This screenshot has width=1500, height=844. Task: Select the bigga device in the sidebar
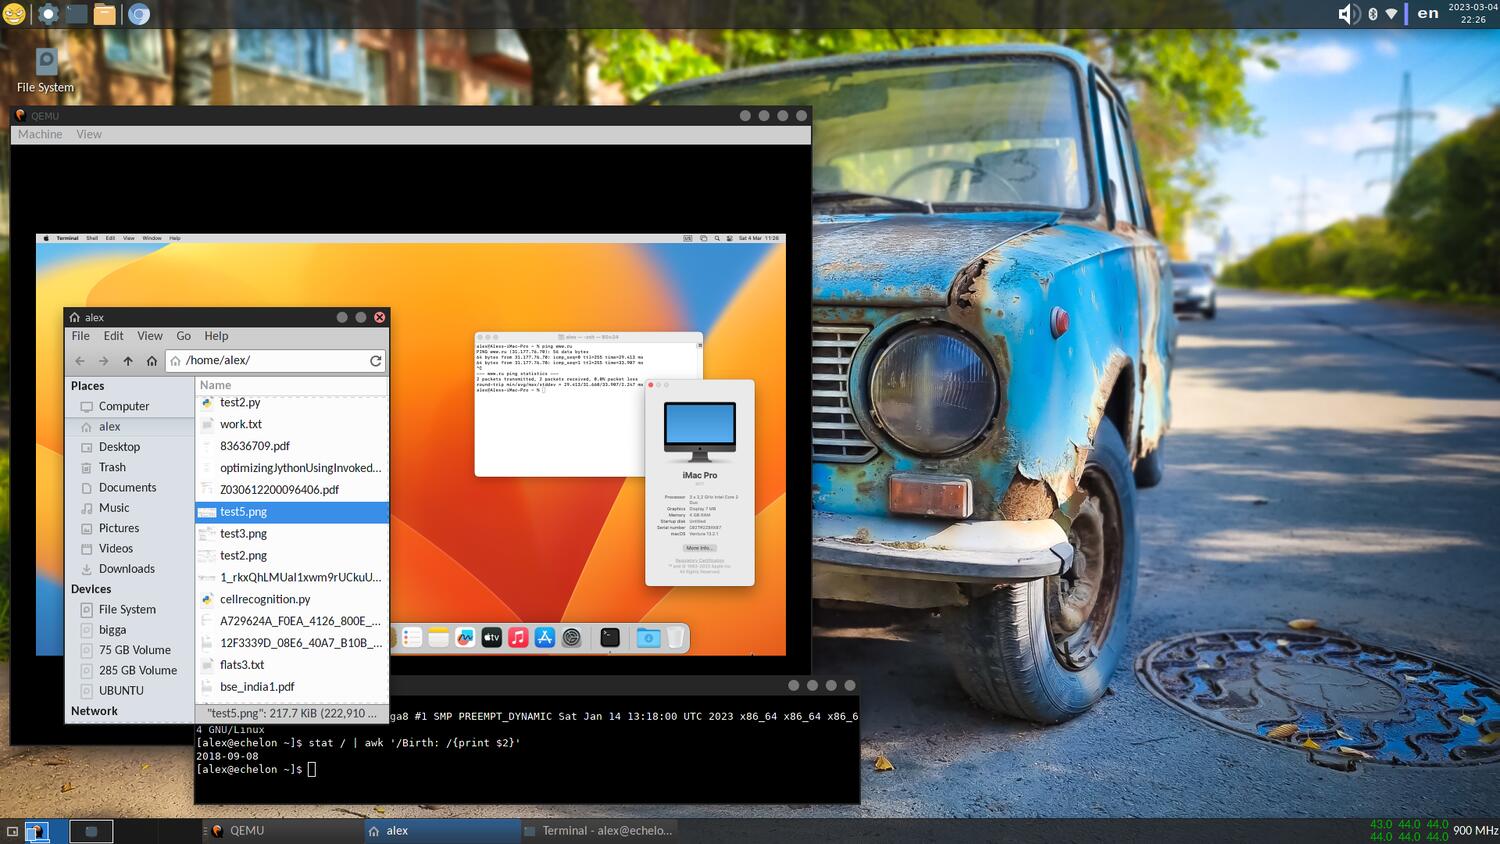pos(130,630)
